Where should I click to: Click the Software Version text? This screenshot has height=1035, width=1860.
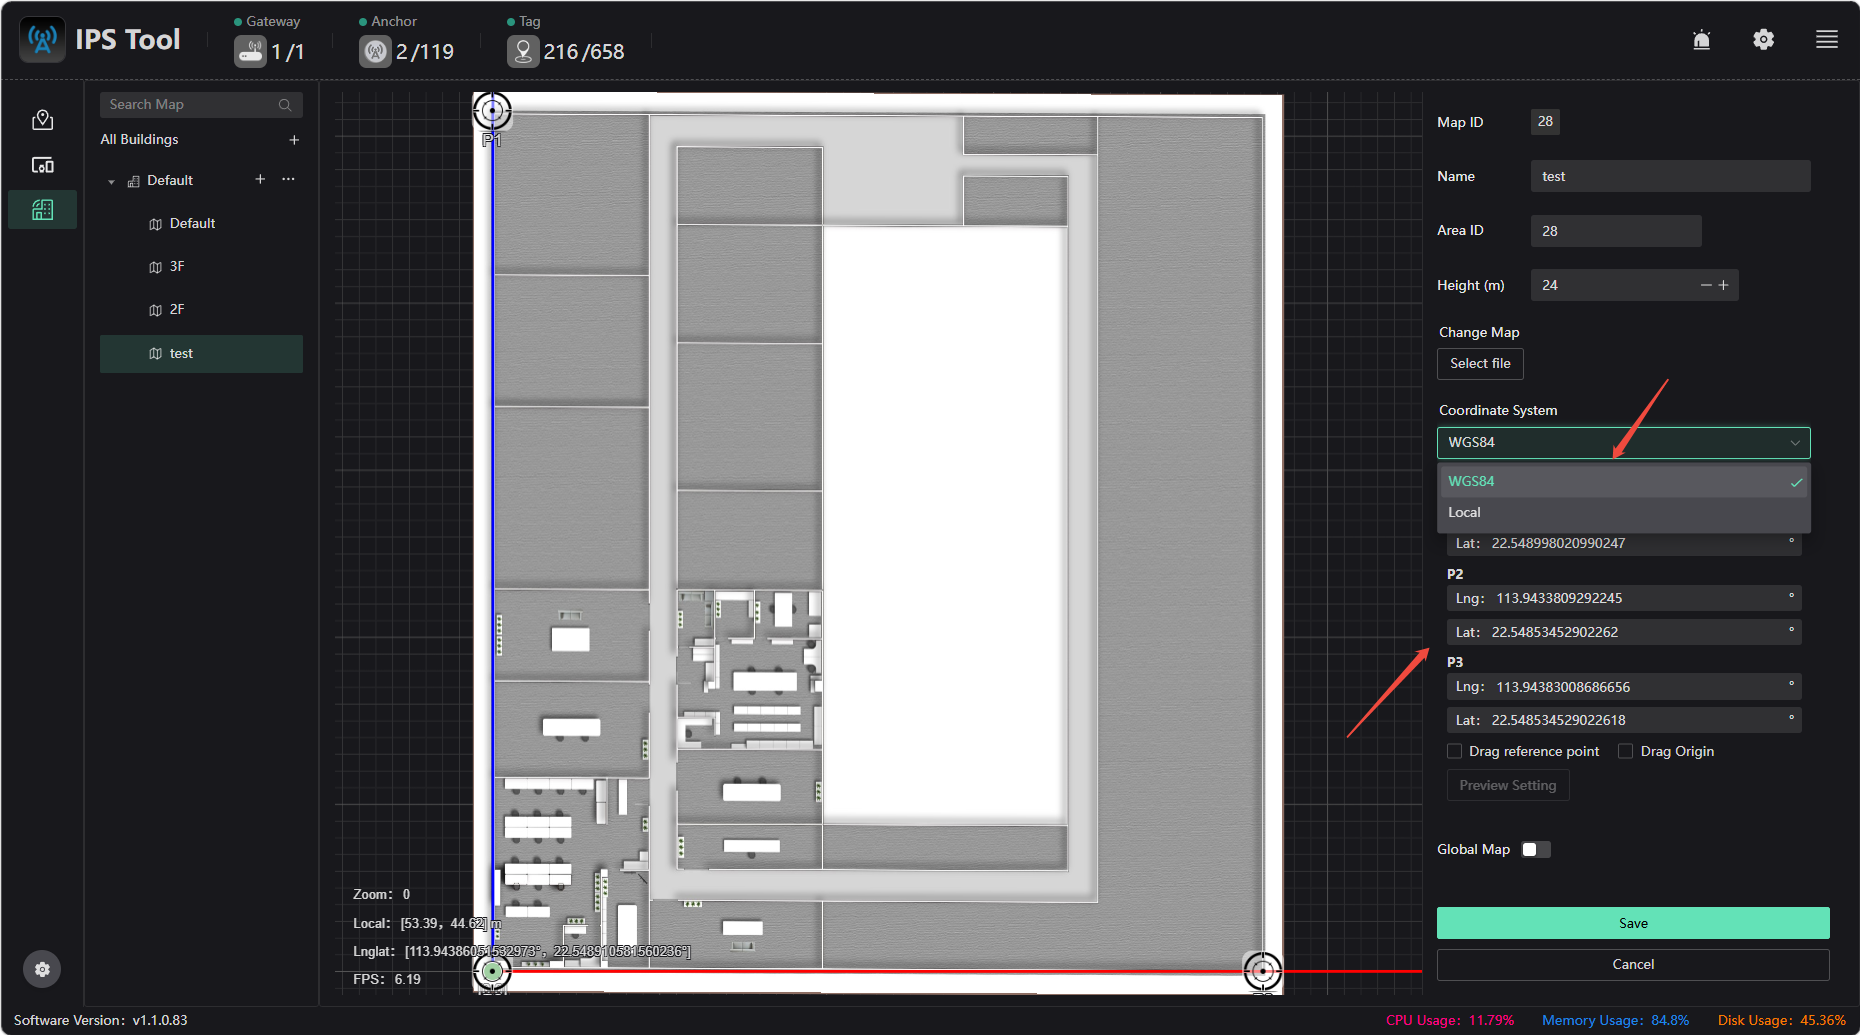(101, 1020)
